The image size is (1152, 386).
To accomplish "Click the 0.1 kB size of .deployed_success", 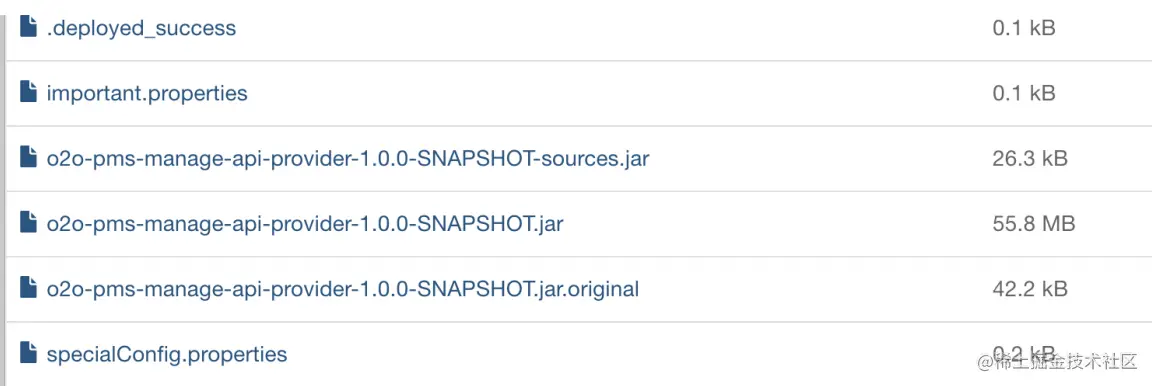I will click(x=1023, y=29).
